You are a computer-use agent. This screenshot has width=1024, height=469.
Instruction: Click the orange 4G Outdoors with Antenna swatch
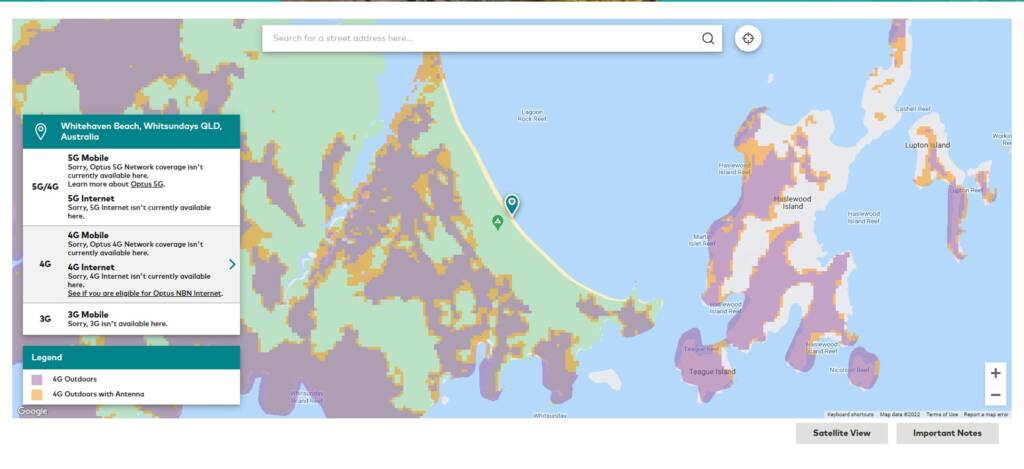pyautogui.click(x=37, y=395)
